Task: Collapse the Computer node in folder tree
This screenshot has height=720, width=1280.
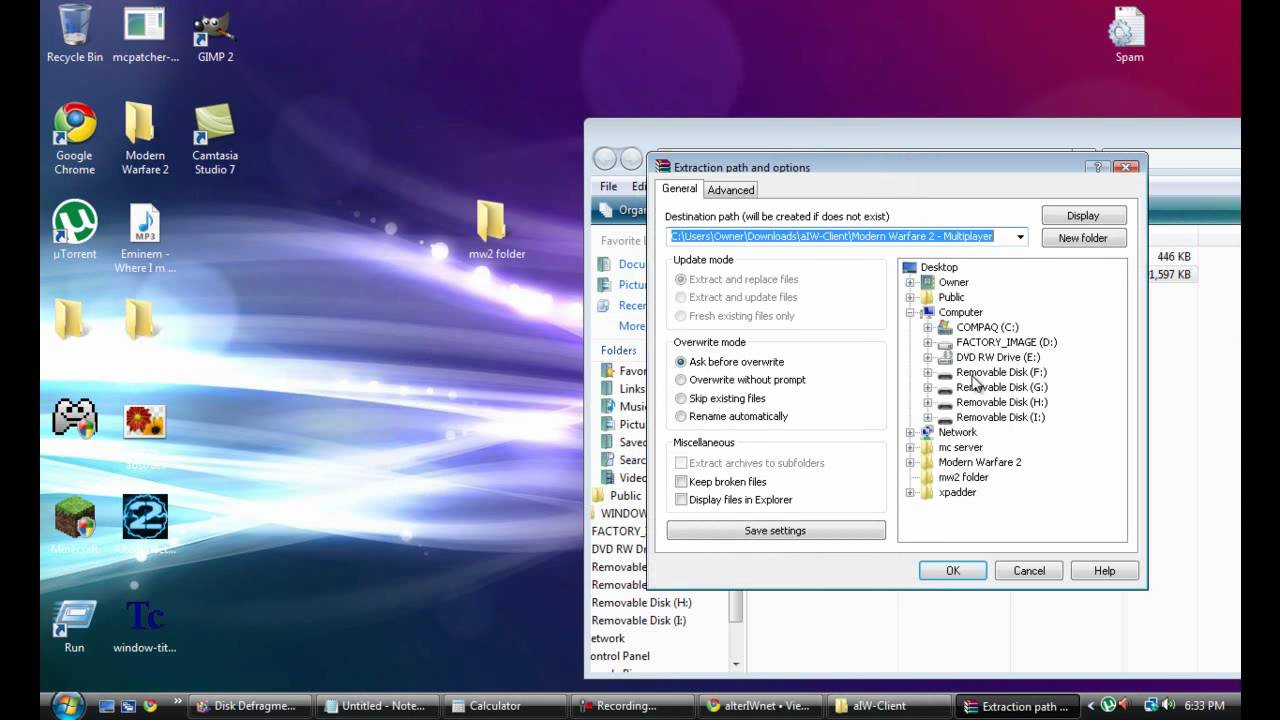Action: 910,312
